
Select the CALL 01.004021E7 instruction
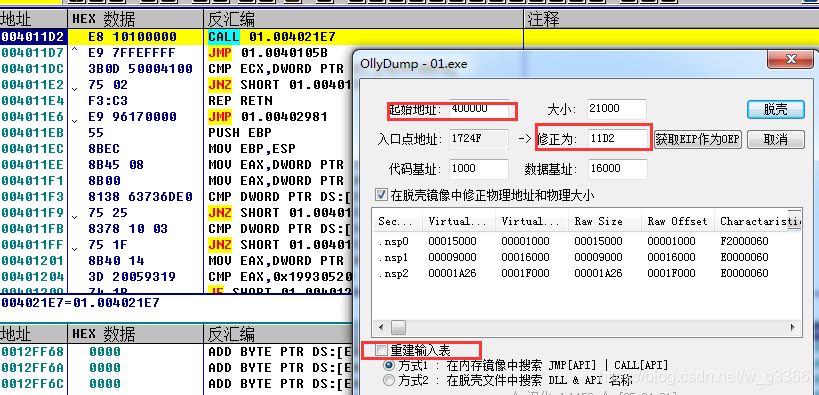272,37
